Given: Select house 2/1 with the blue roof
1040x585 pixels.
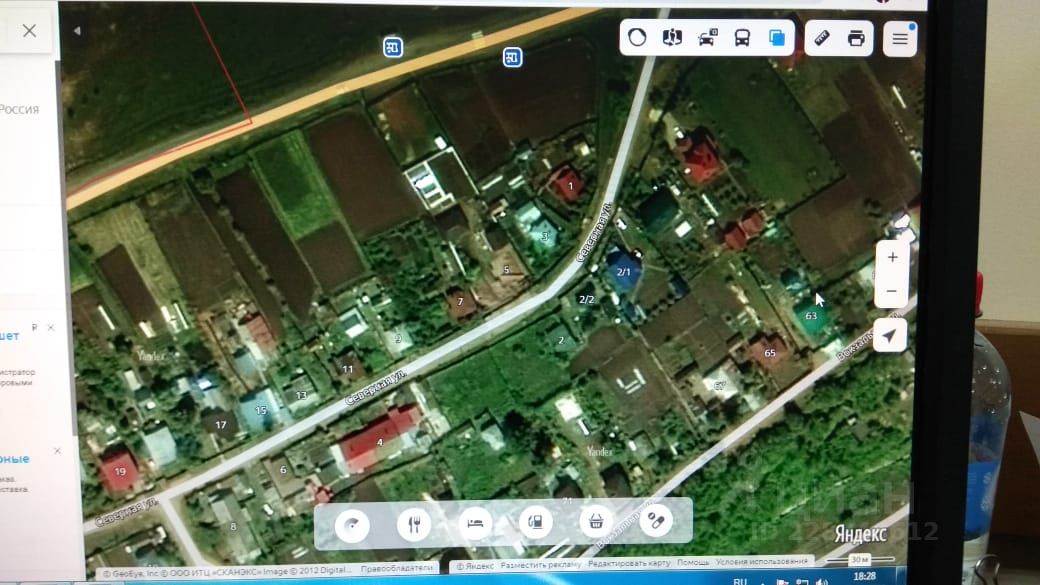Looking at the screenshot, I should tap(623, 272).
